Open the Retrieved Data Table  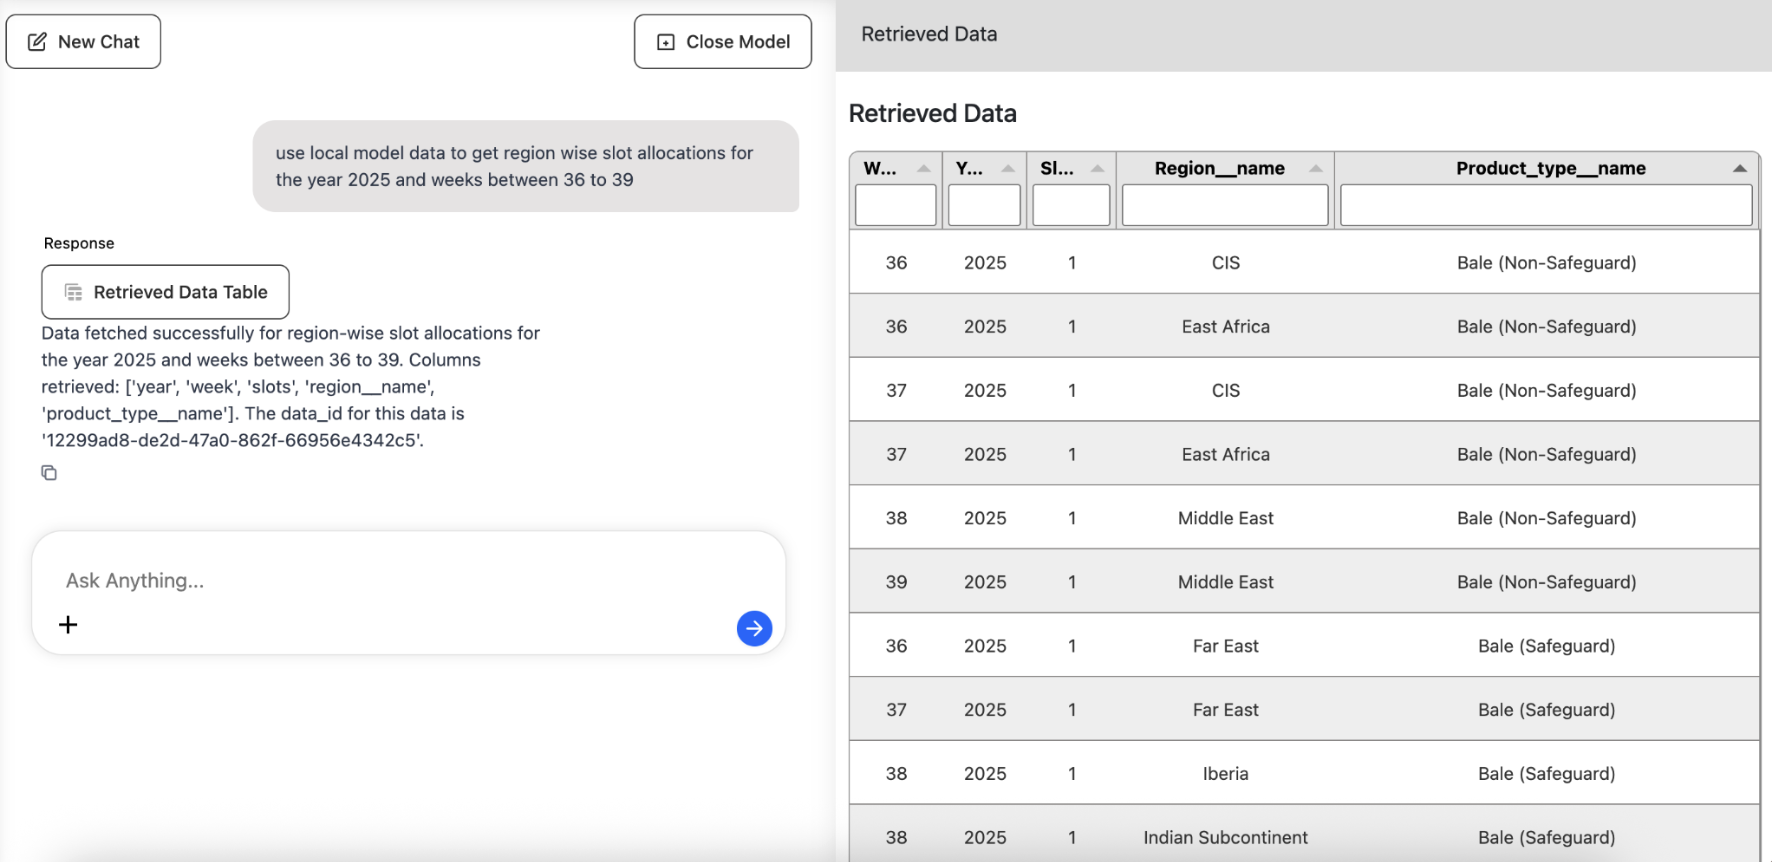[x=166, y=292]
